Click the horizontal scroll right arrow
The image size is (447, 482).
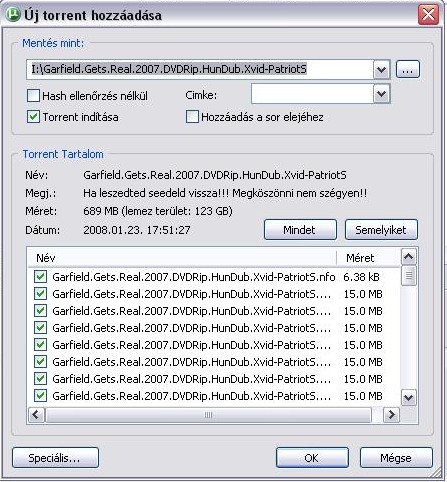coord(391,415)
